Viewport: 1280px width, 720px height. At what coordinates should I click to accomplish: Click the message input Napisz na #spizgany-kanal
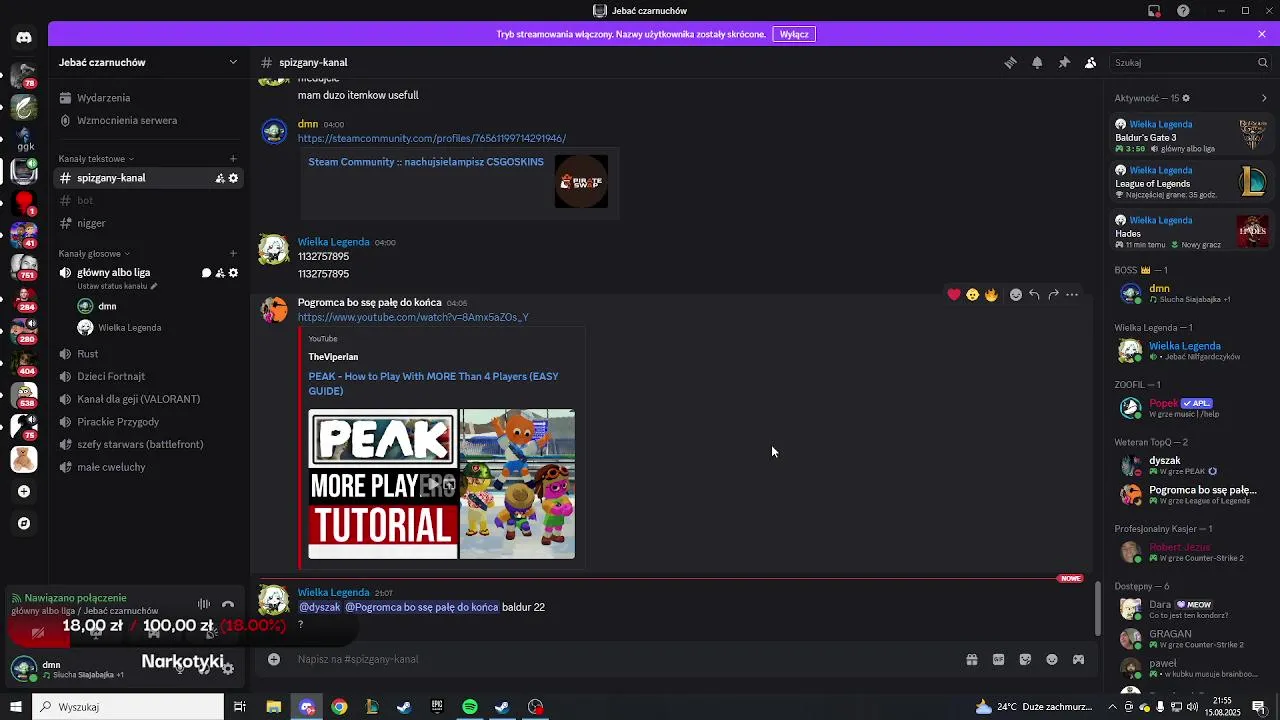click(x=620, y=659)
